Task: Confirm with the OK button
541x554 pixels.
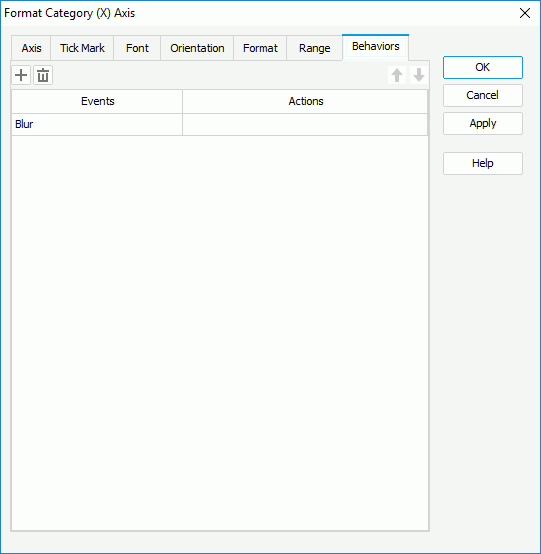Action: (483, 67)
